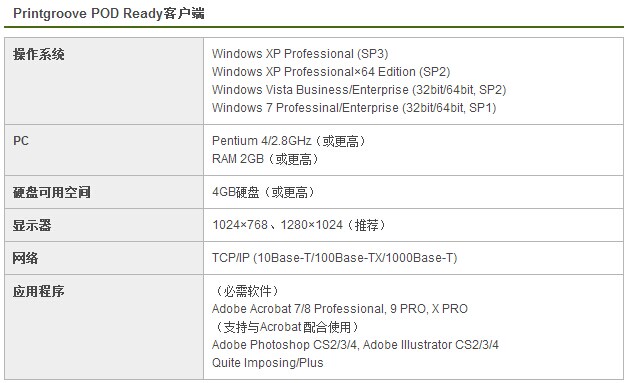627x383 pixels.
Task: Click the PC row label
Action: coord(21,141)
